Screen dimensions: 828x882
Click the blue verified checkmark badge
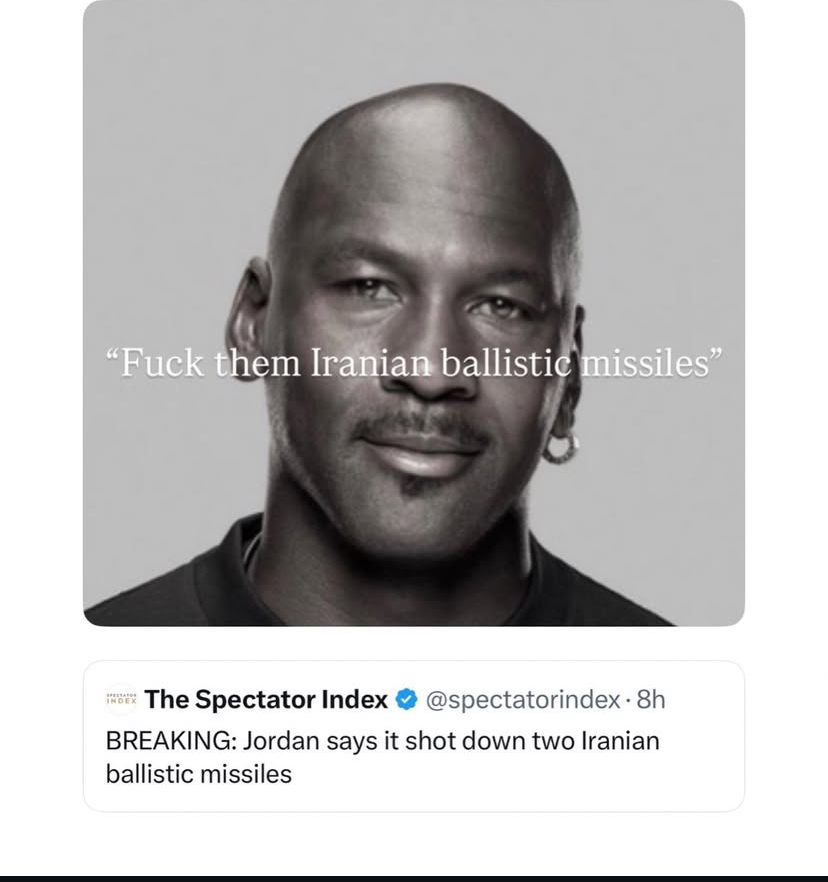click(x=407, y=700)
